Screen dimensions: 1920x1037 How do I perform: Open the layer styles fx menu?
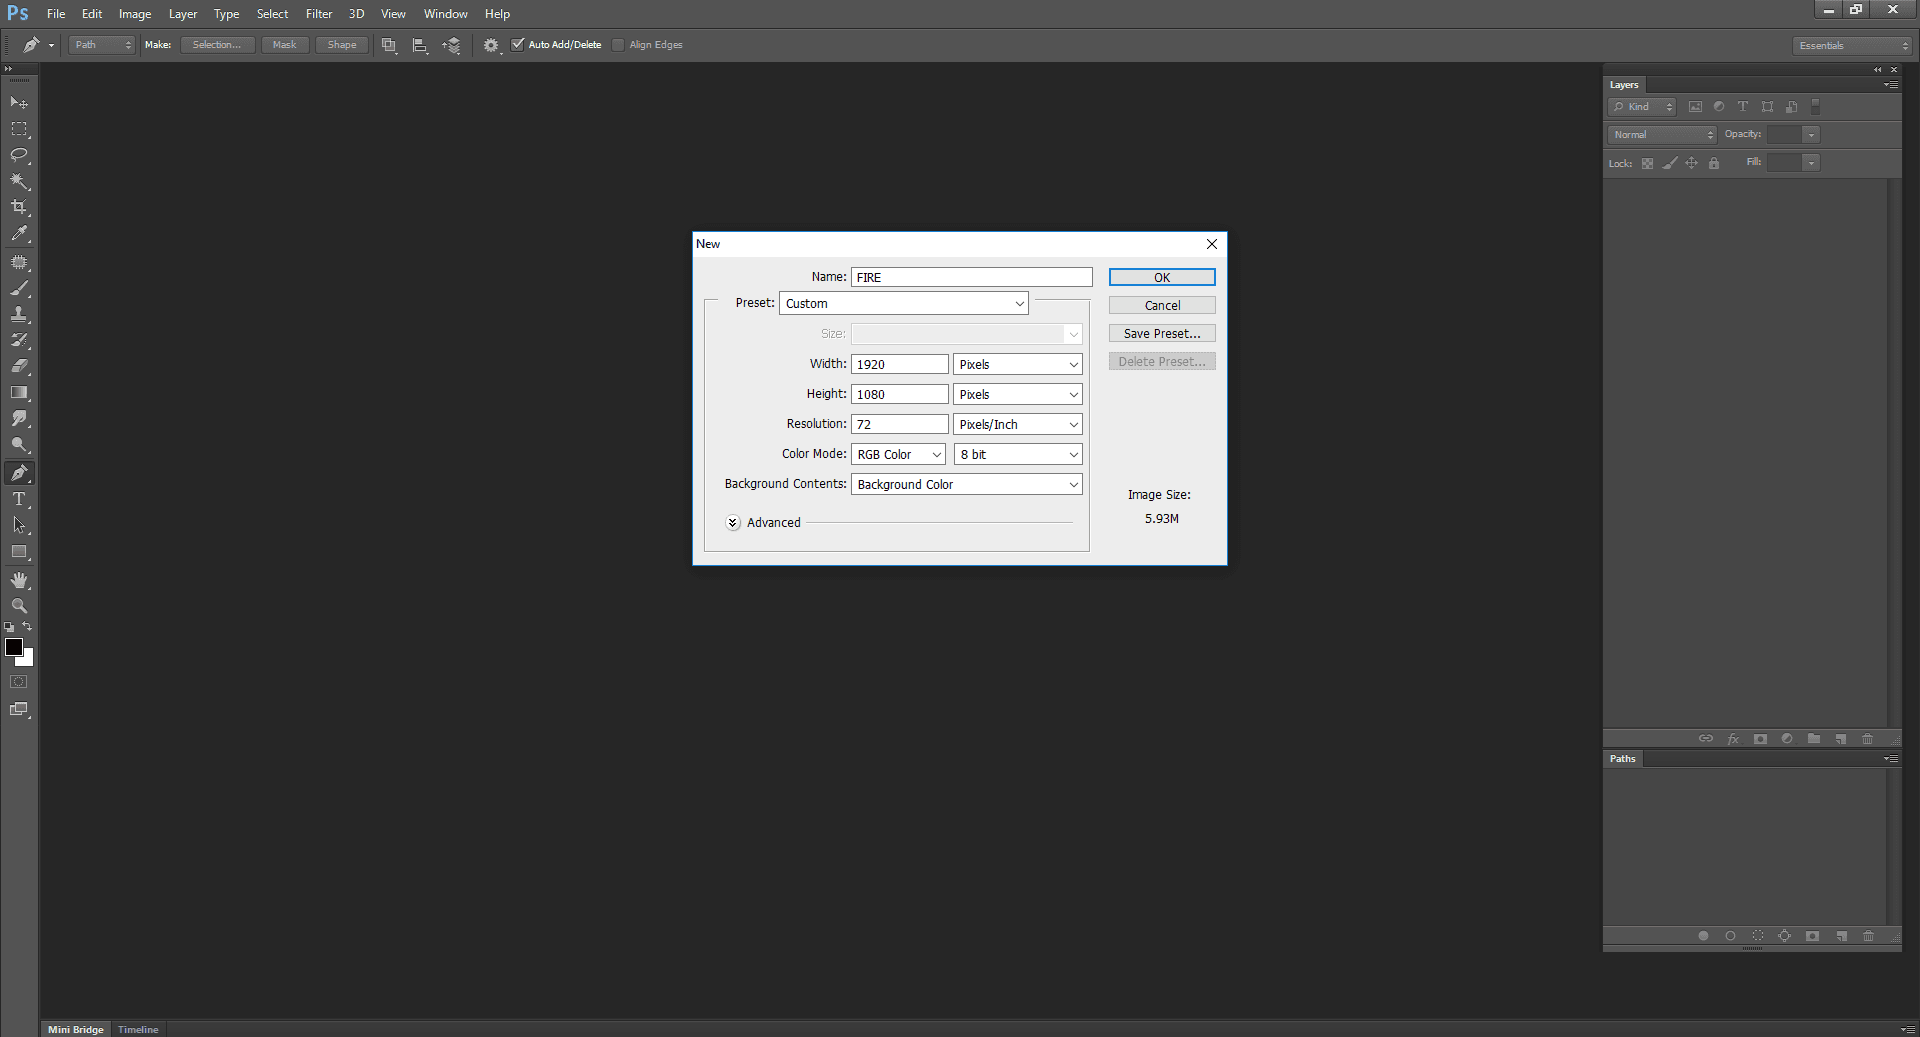tap(1733, 739)
